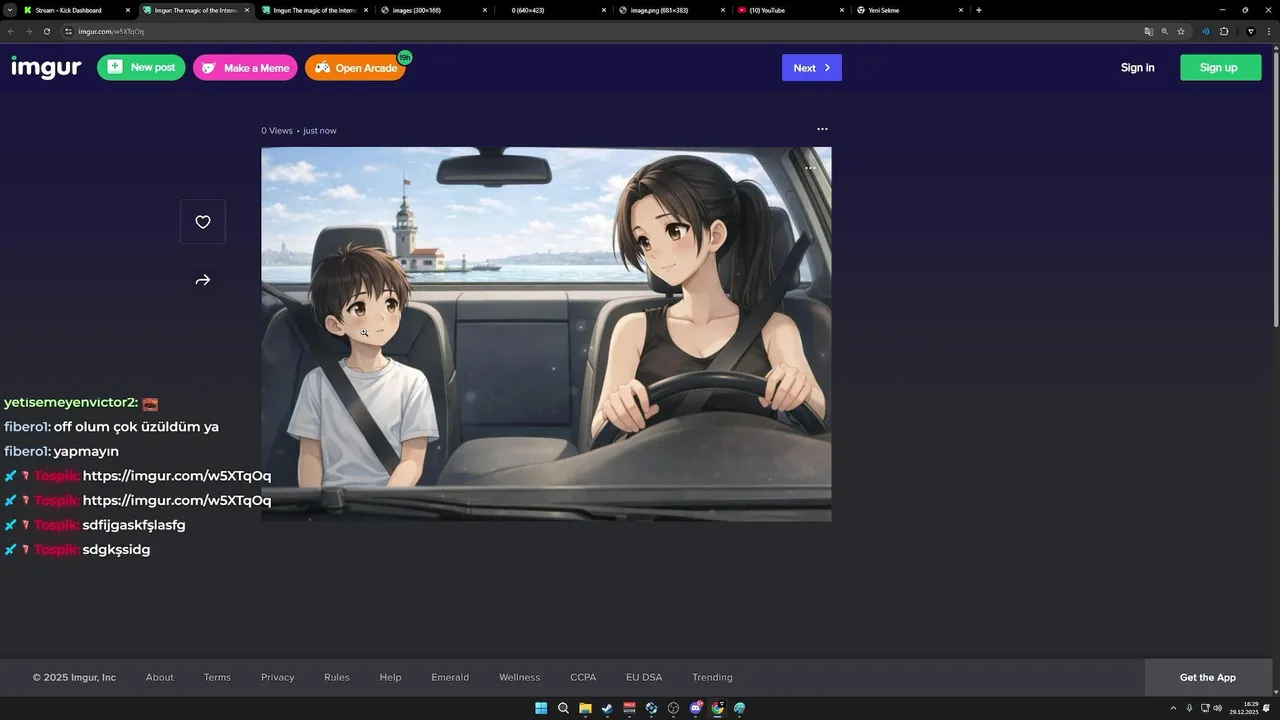The height and width of the screenshot is (720, 1280).
Task: Open the Terms footer link
Action: (217, 677)
